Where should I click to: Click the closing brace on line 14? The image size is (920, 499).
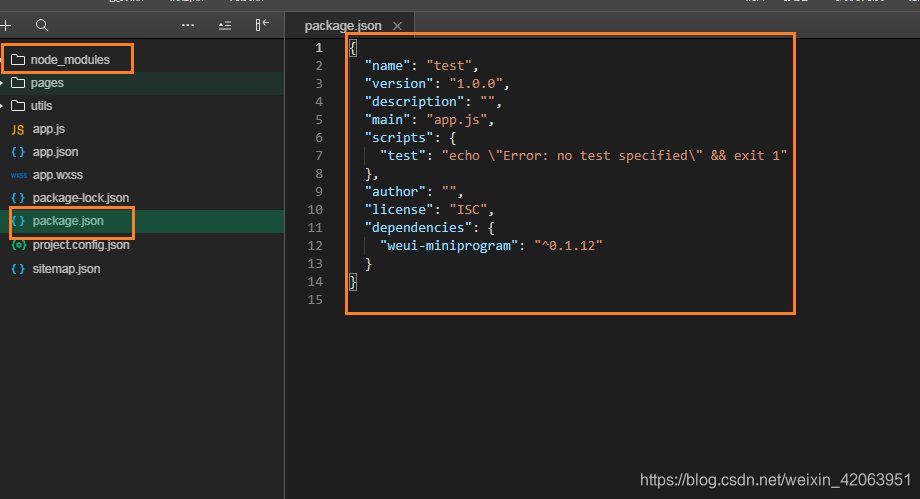point(353,282)
